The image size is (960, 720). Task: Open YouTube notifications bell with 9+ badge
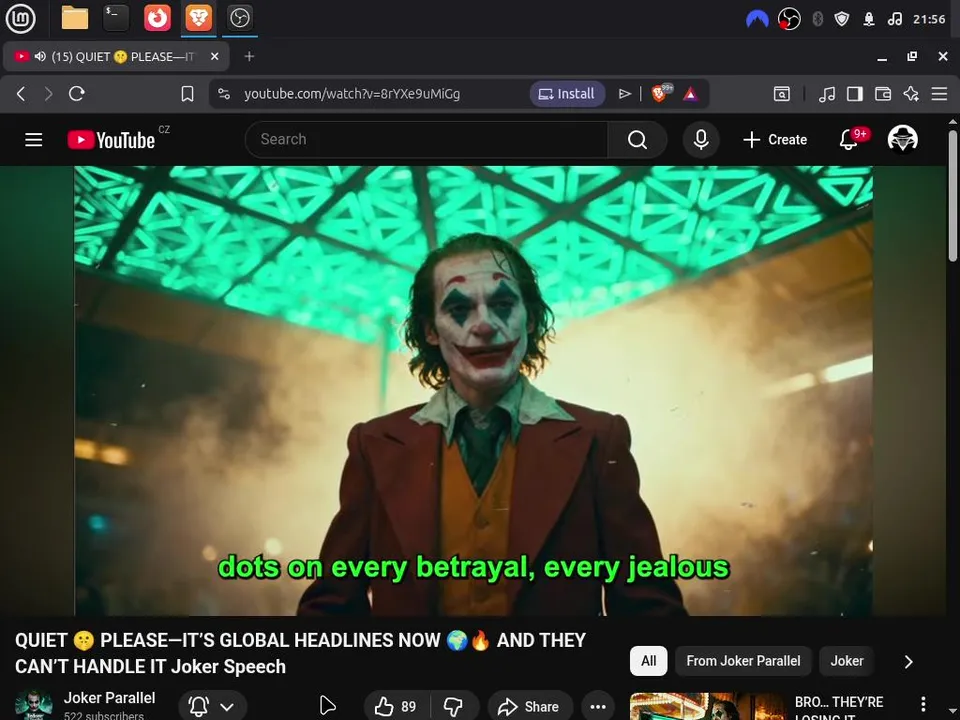[850, 139]
